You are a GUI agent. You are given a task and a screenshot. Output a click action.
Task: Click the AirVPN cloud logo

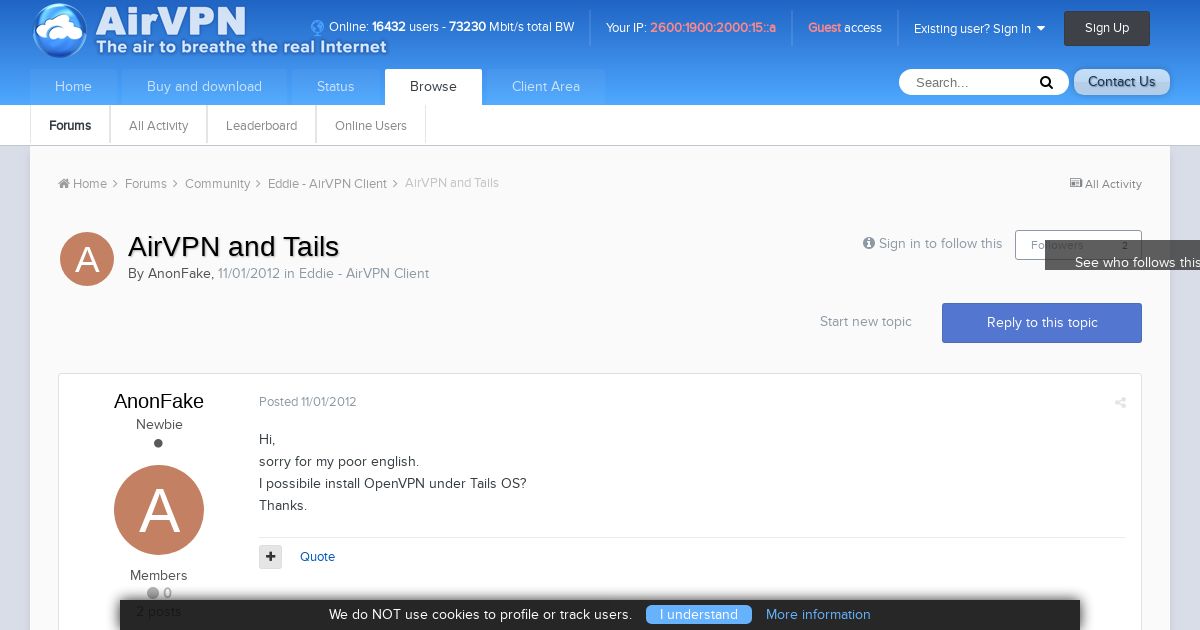[60, 30]
